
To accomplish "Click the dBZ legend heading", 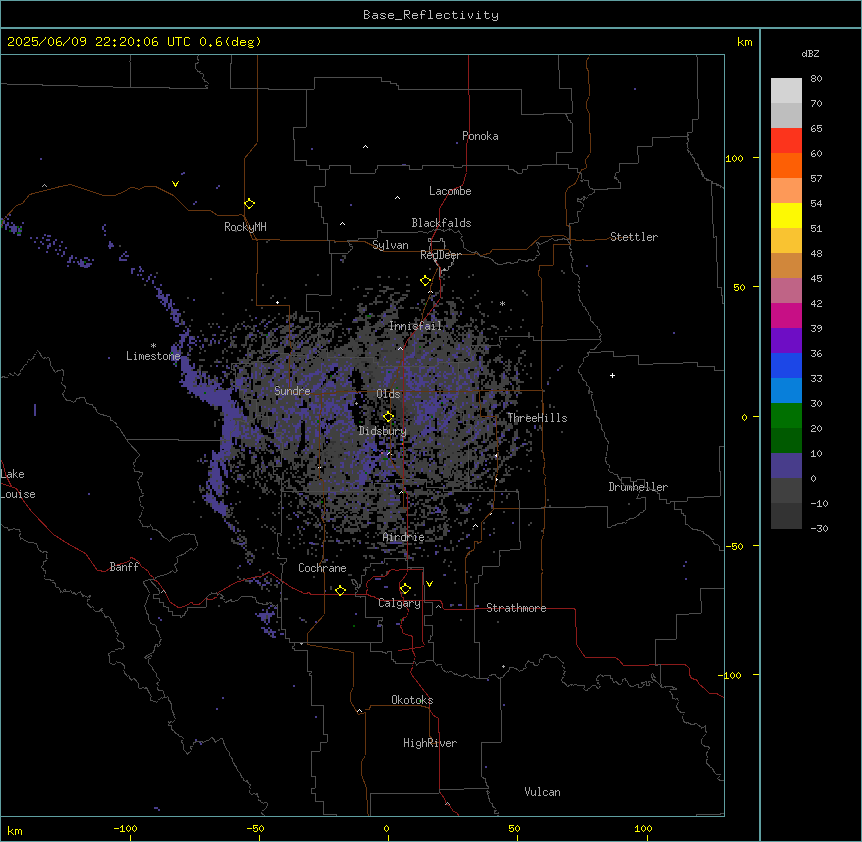I will click(x=810, y=53).
